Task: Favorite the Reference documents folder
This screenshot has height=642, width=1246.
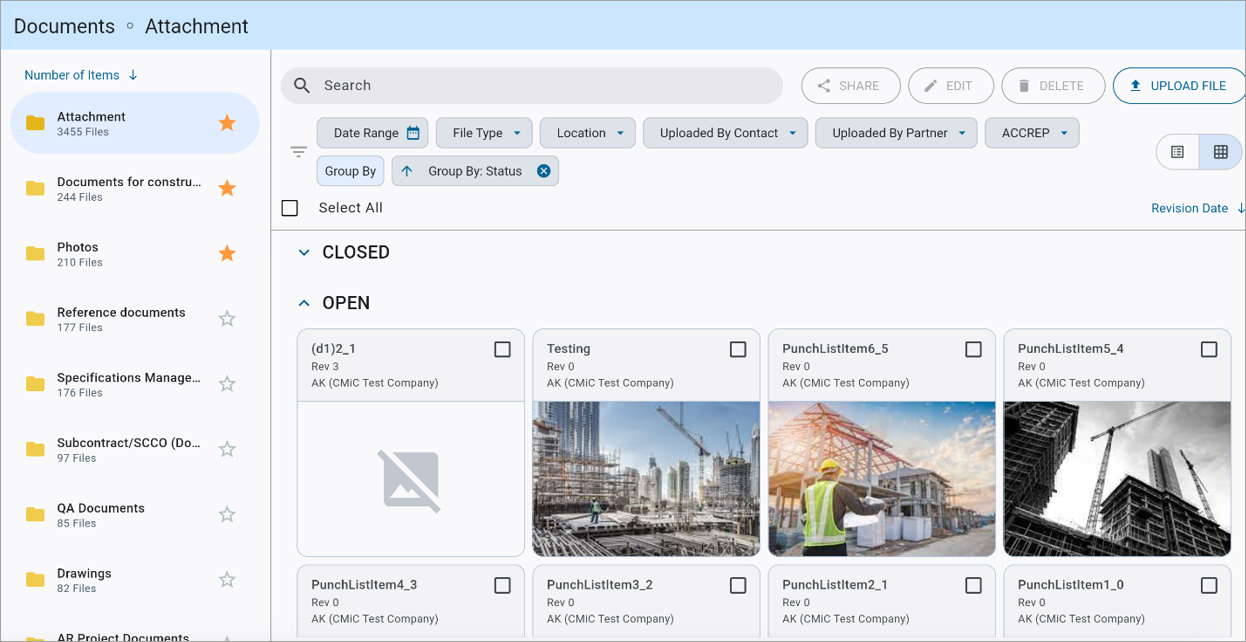Action: click(x=227, y=319)
